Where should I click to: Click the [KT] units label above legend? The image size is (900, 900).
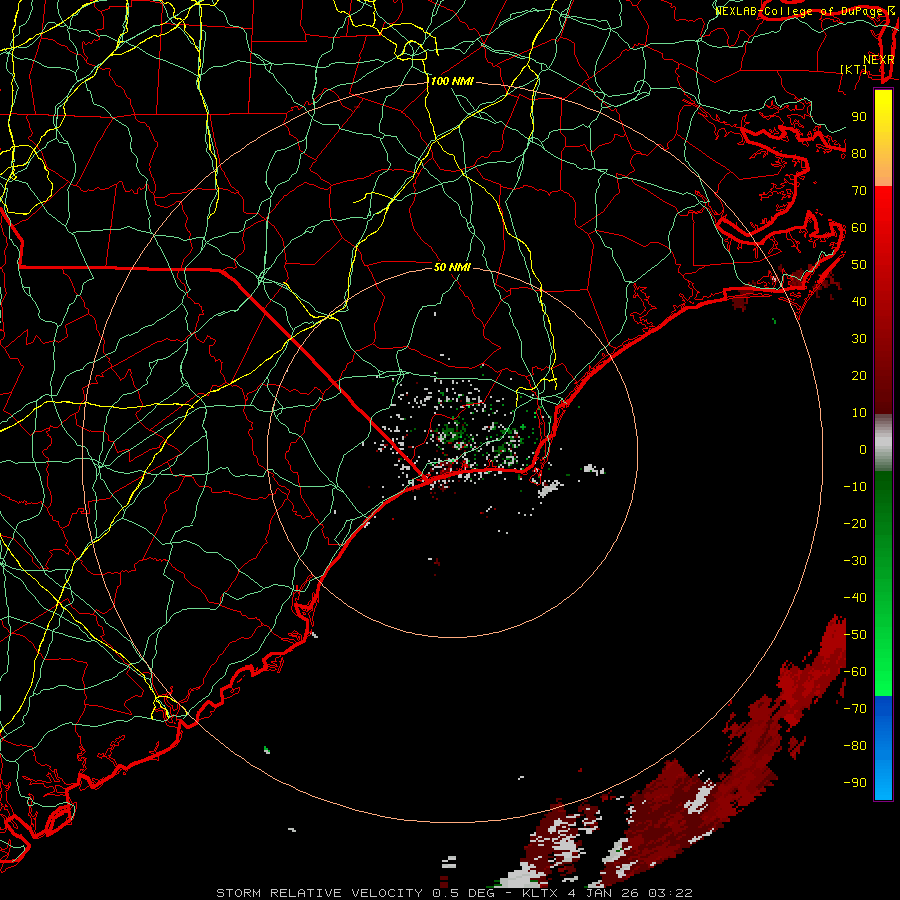pos(854,70)
